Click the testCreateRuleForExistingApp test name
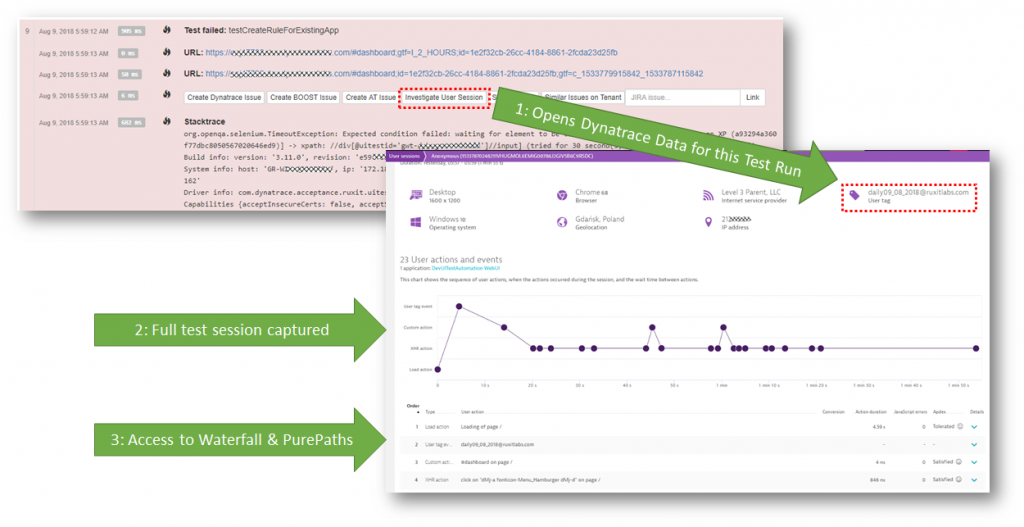Screen dimensions: 1024x527 coord(283,30)
